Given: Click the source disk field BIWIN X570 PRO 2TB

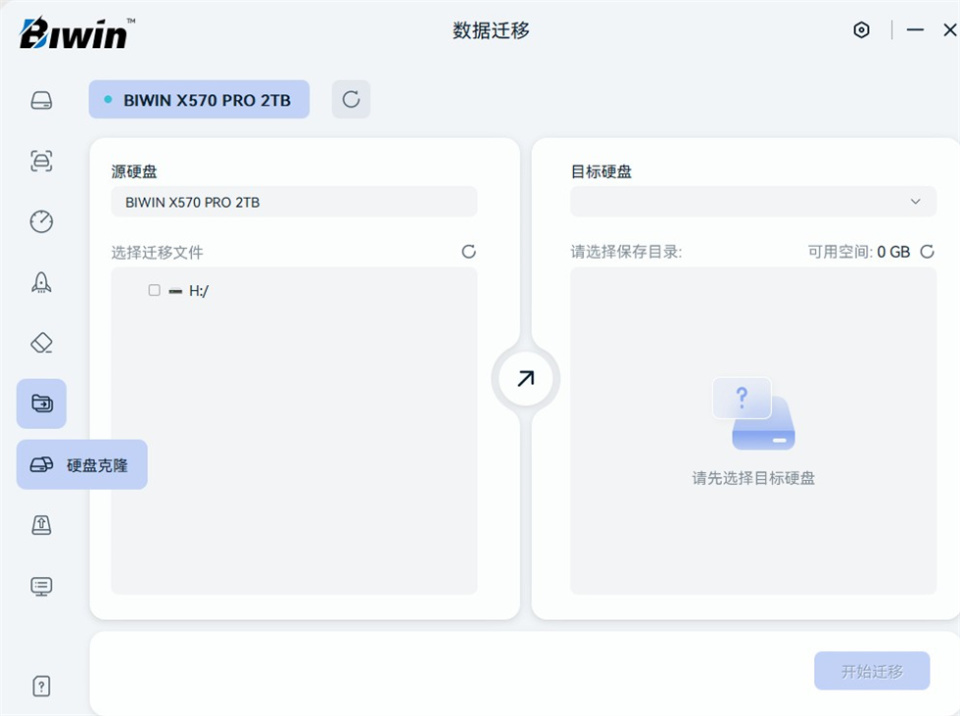Looking at the screenshot, I should tap(294, 202).
